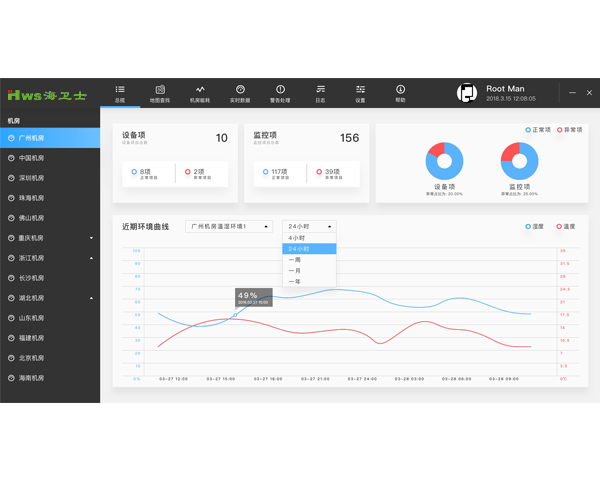Click the 03-28 09:00 axis label
The height and width of the screenshot is (500, 600).
504,379
